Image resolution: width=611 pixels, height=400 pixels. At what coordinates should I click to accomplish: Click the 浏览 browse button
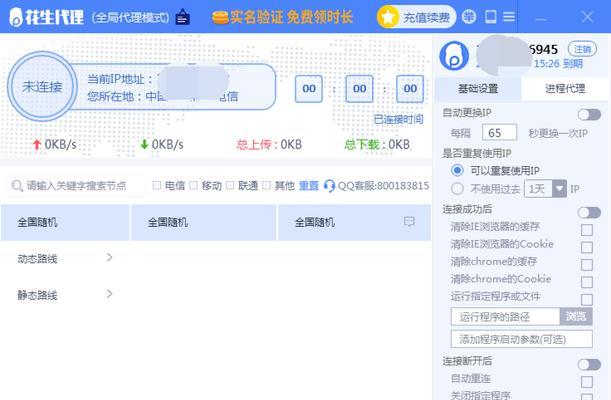tap(576, 317)
